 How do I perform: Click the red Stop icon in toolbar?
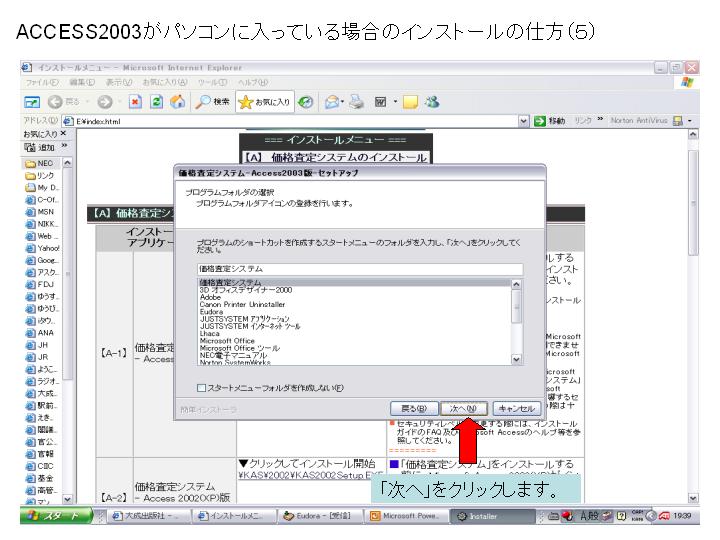(x=135, y=101)
